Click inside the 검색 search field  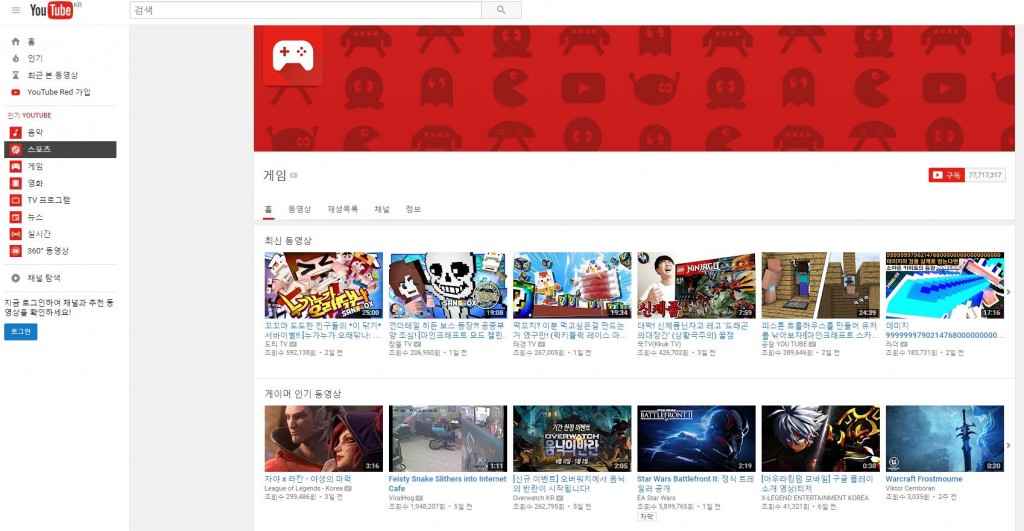pos(306,10)
